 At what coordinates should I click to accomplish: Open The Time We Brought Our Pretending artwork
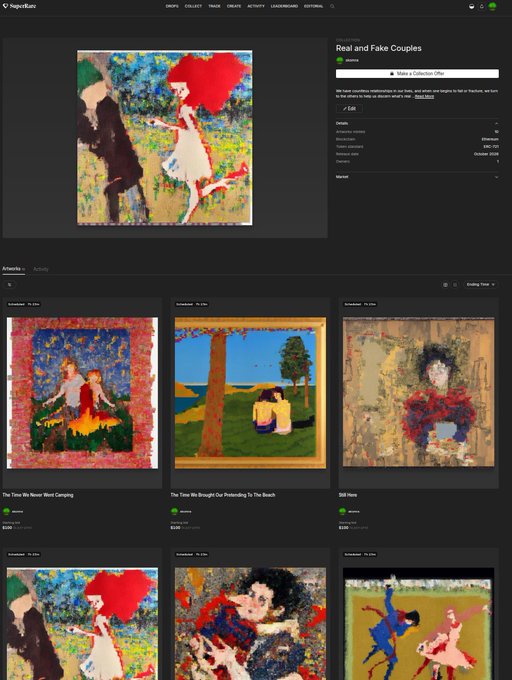pyautogui.click(x=250, y=393)
